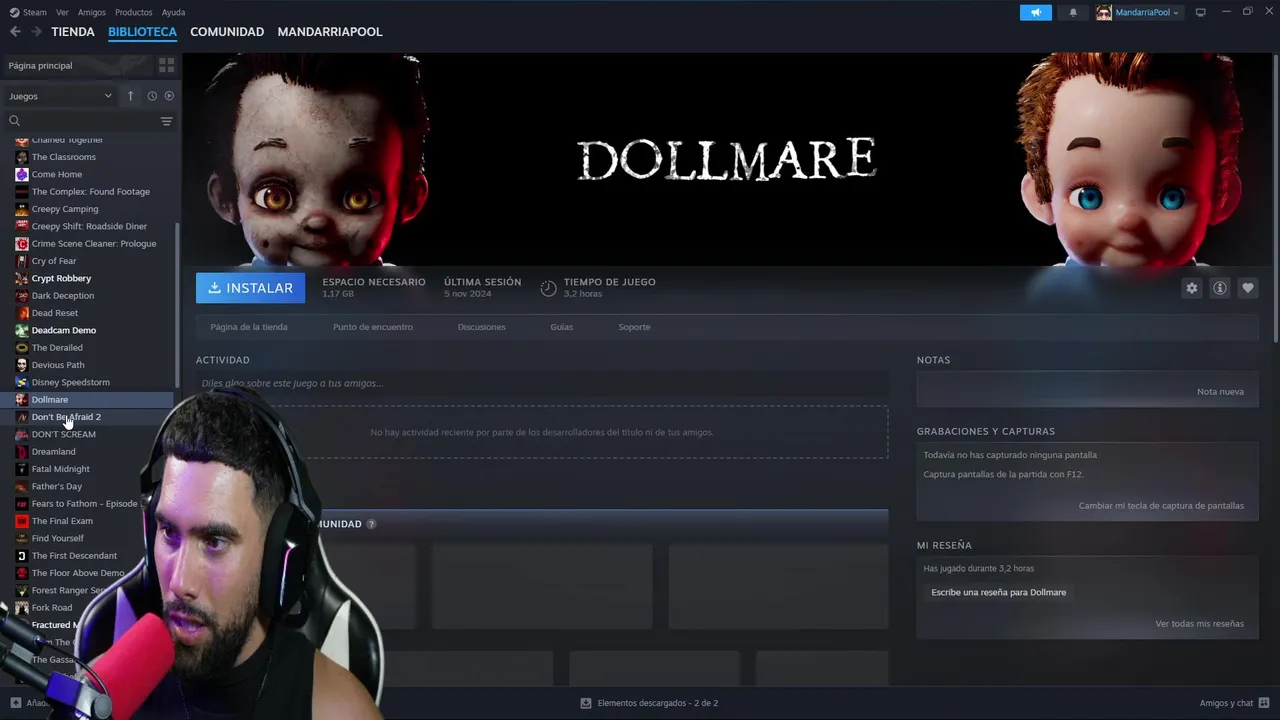Open Discusiones link
Viewport: 1280px width, 720px height.
point(481,327)
